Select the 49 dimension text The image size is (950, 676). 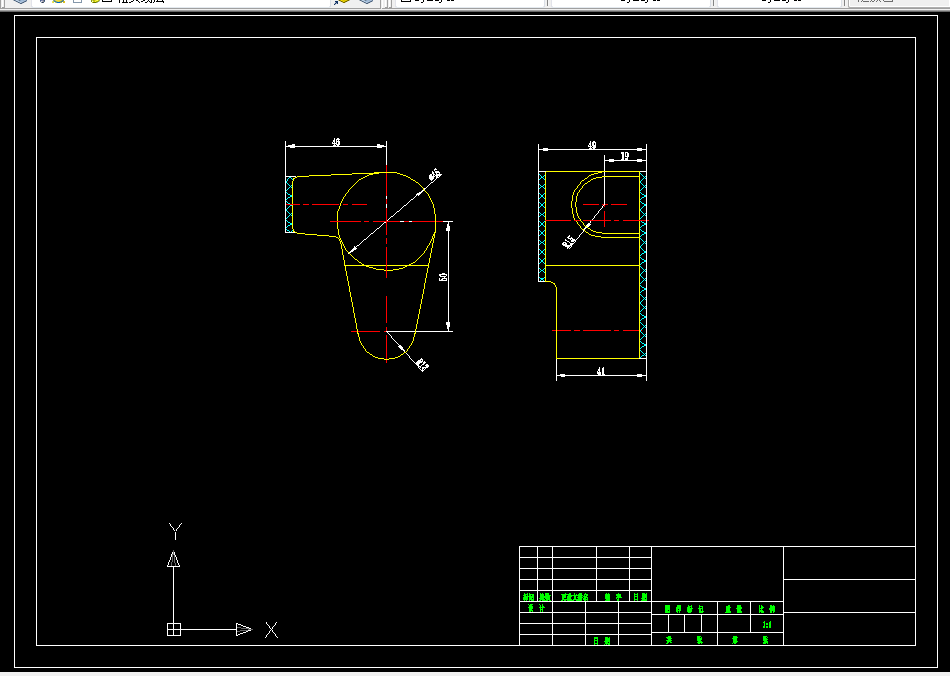click(x=592, y=145)
